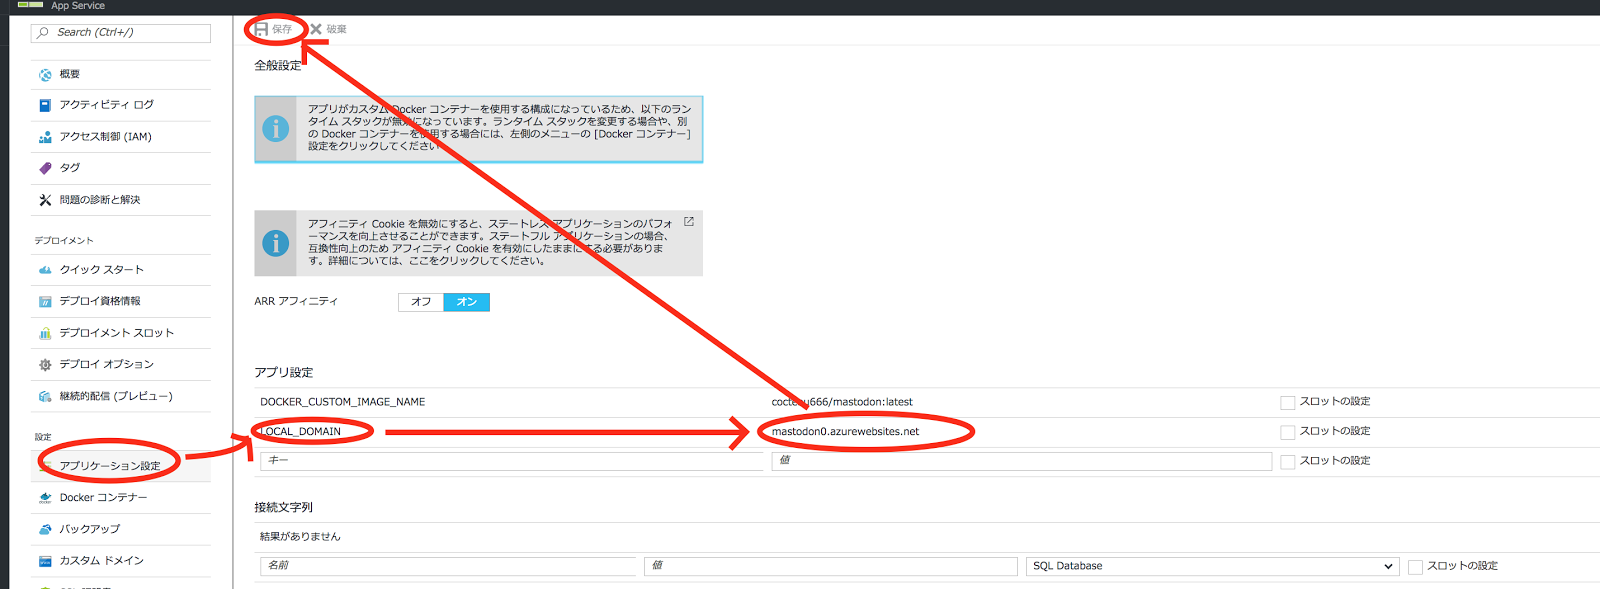Screen dimensions: 1600x589
Task: Click the アクティビティ ログ icon
Action: pyautogui.click(x=45, y=105)
